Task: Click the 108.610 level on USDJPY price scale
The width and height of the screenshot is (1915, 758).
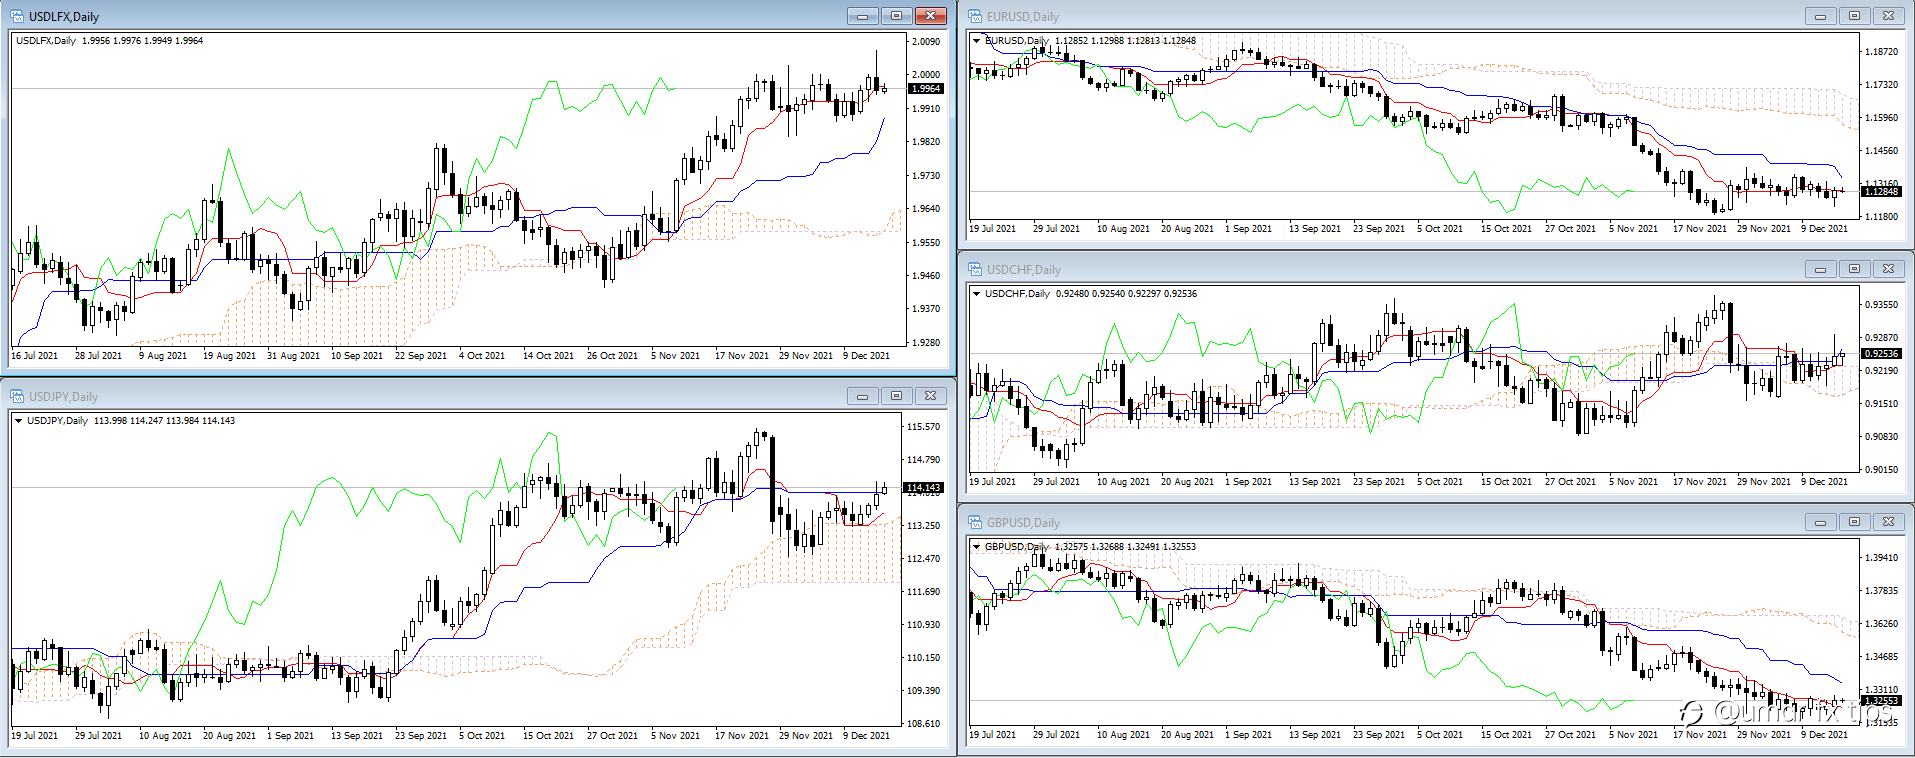Action: 923,723
